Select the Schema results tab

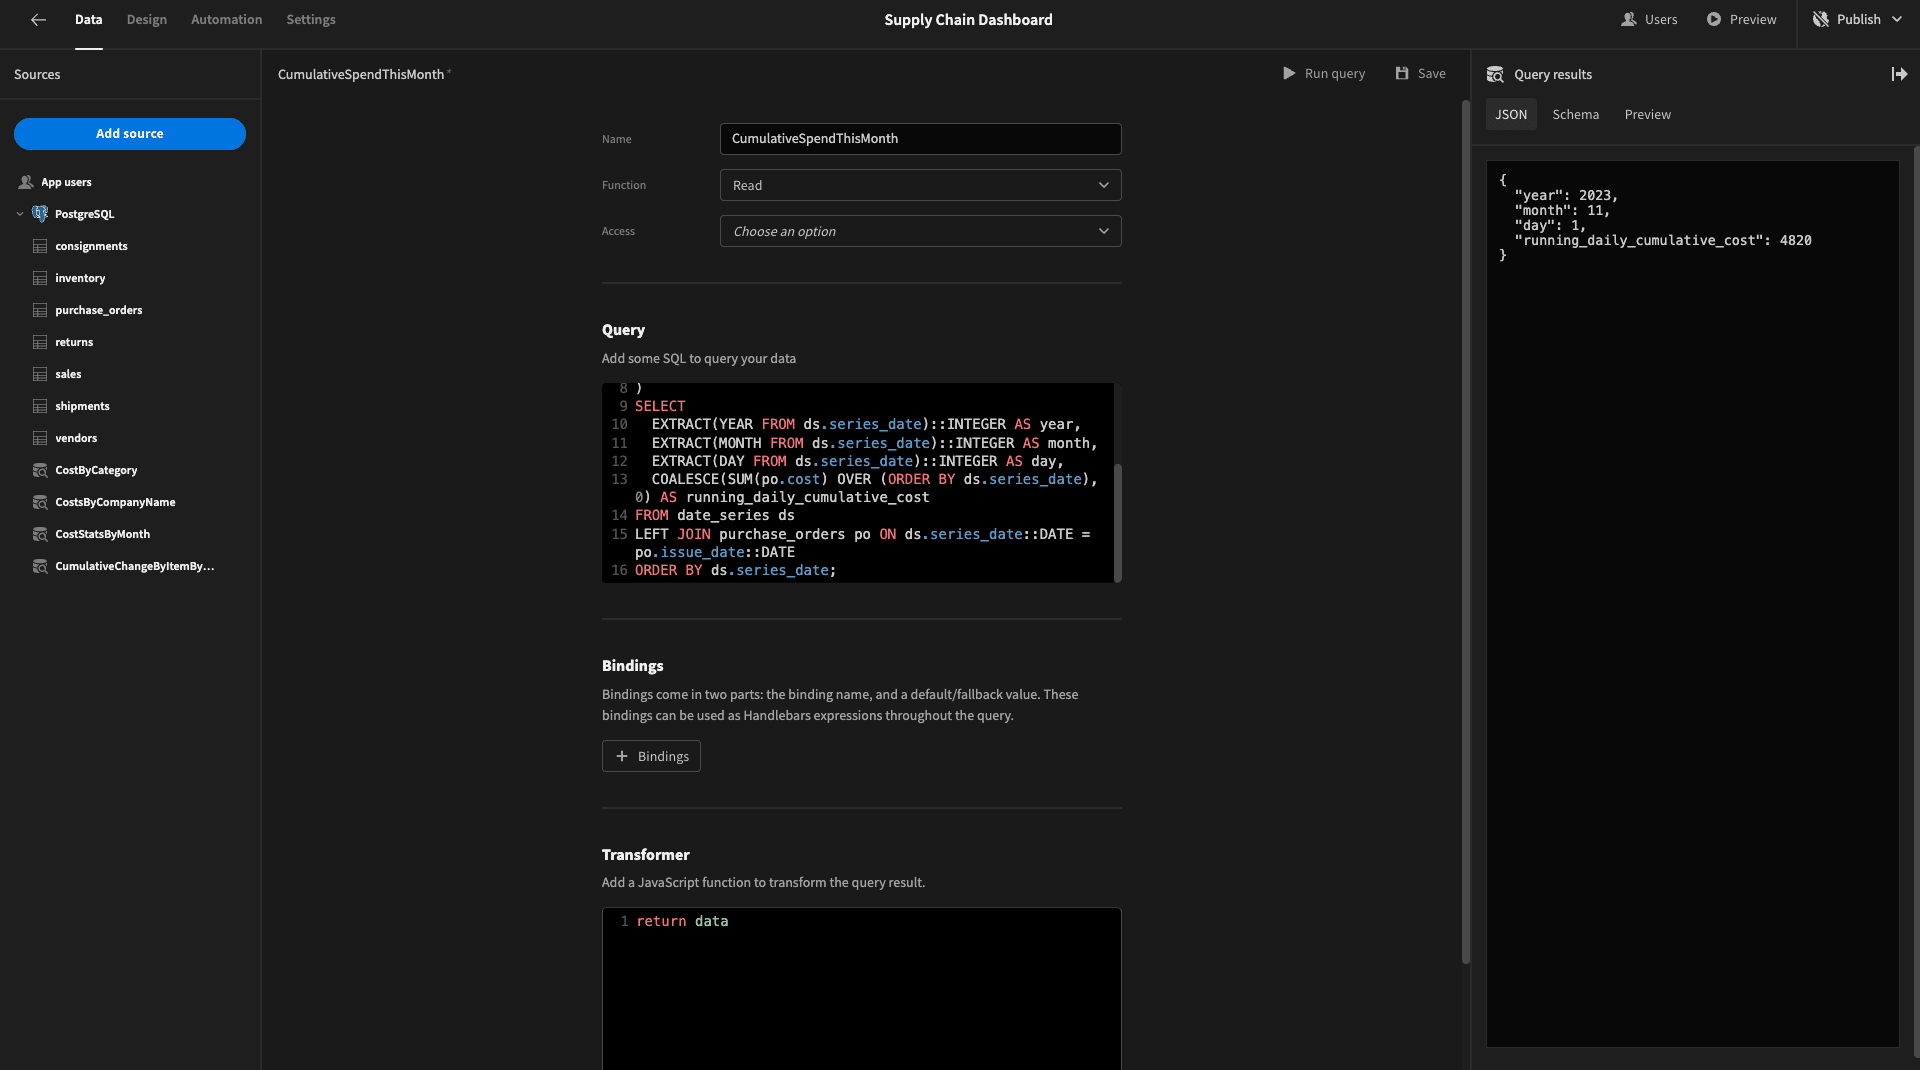[1576, 114]
